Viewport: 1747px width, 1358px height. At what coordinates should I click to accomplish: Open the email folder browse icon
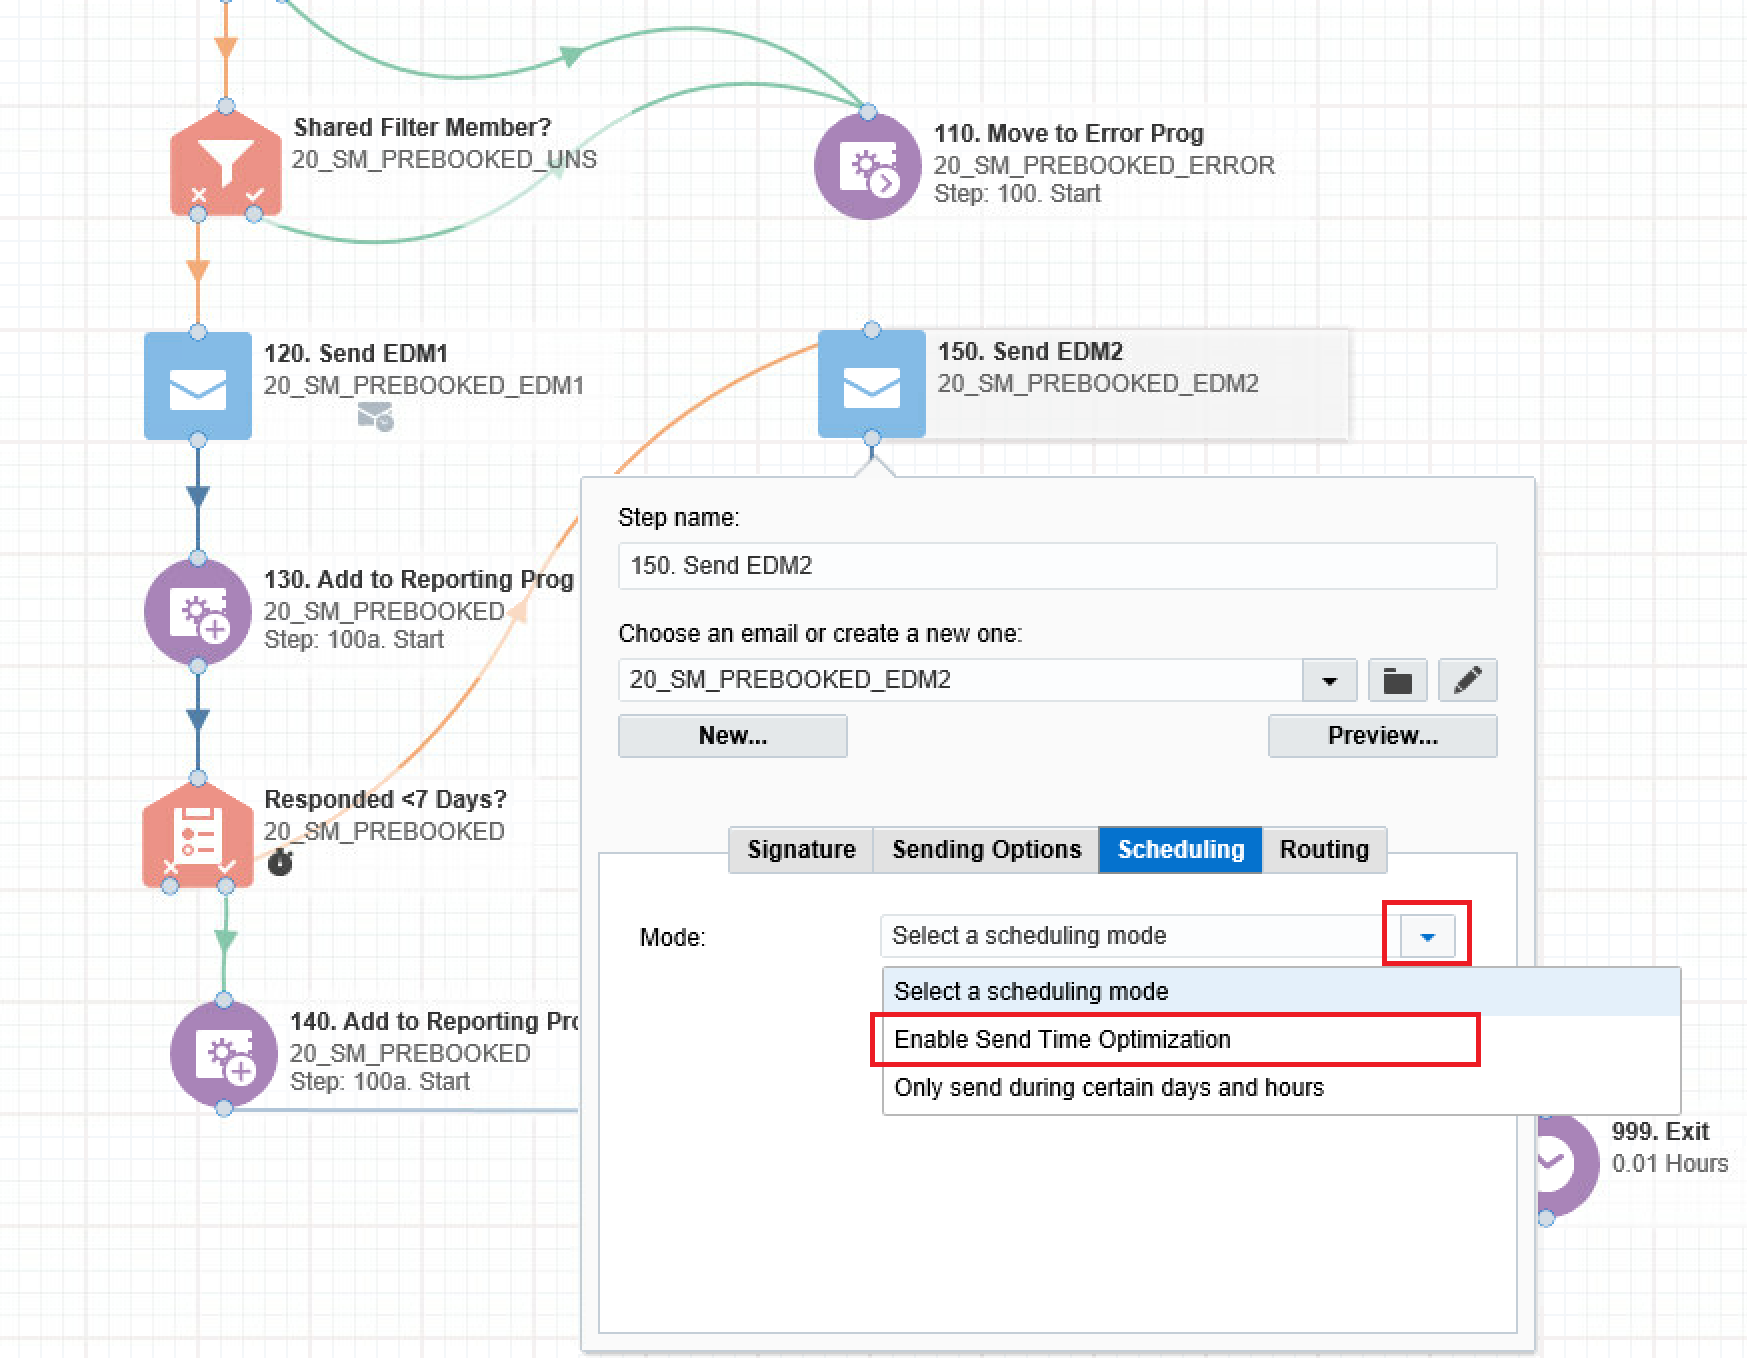click(x=1397, y=680)
